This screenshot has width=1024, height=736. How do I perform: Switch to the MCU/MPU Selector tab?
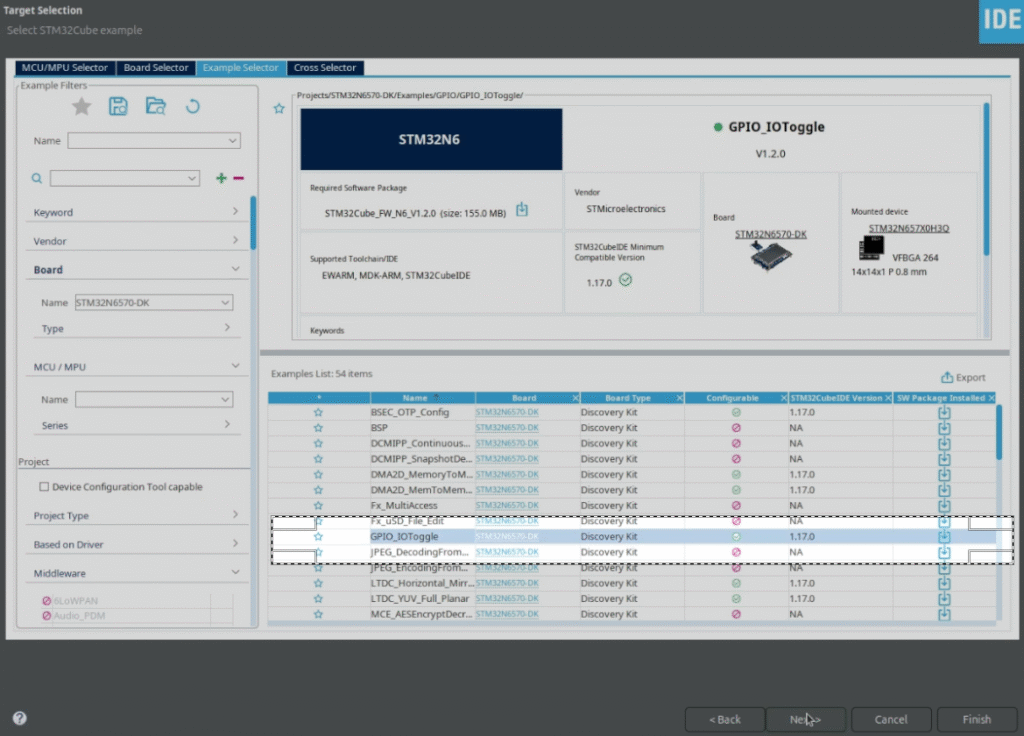click(x=66, y=68)
